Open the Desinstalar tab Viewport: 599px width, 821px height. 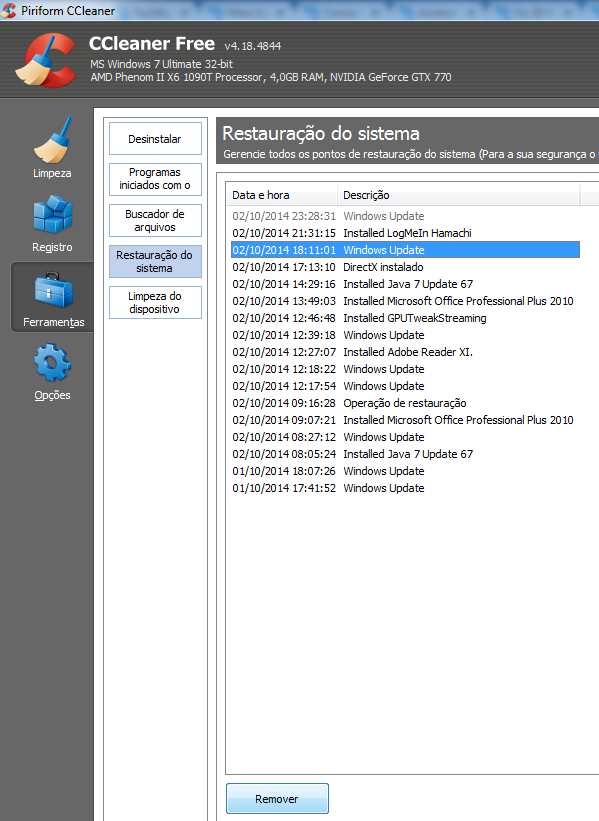point(155,139)
